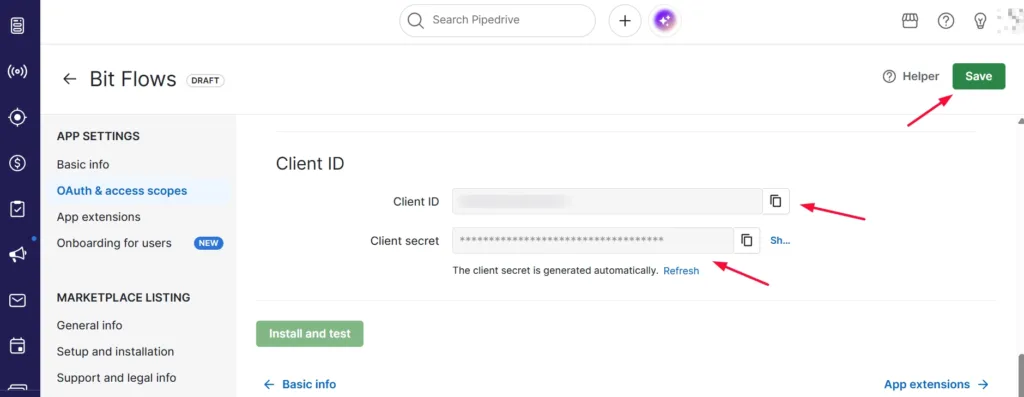Open Projects clipboard icon in sidebar
This screenshot has width=1024, height=397.
click(x=18, y=209)
